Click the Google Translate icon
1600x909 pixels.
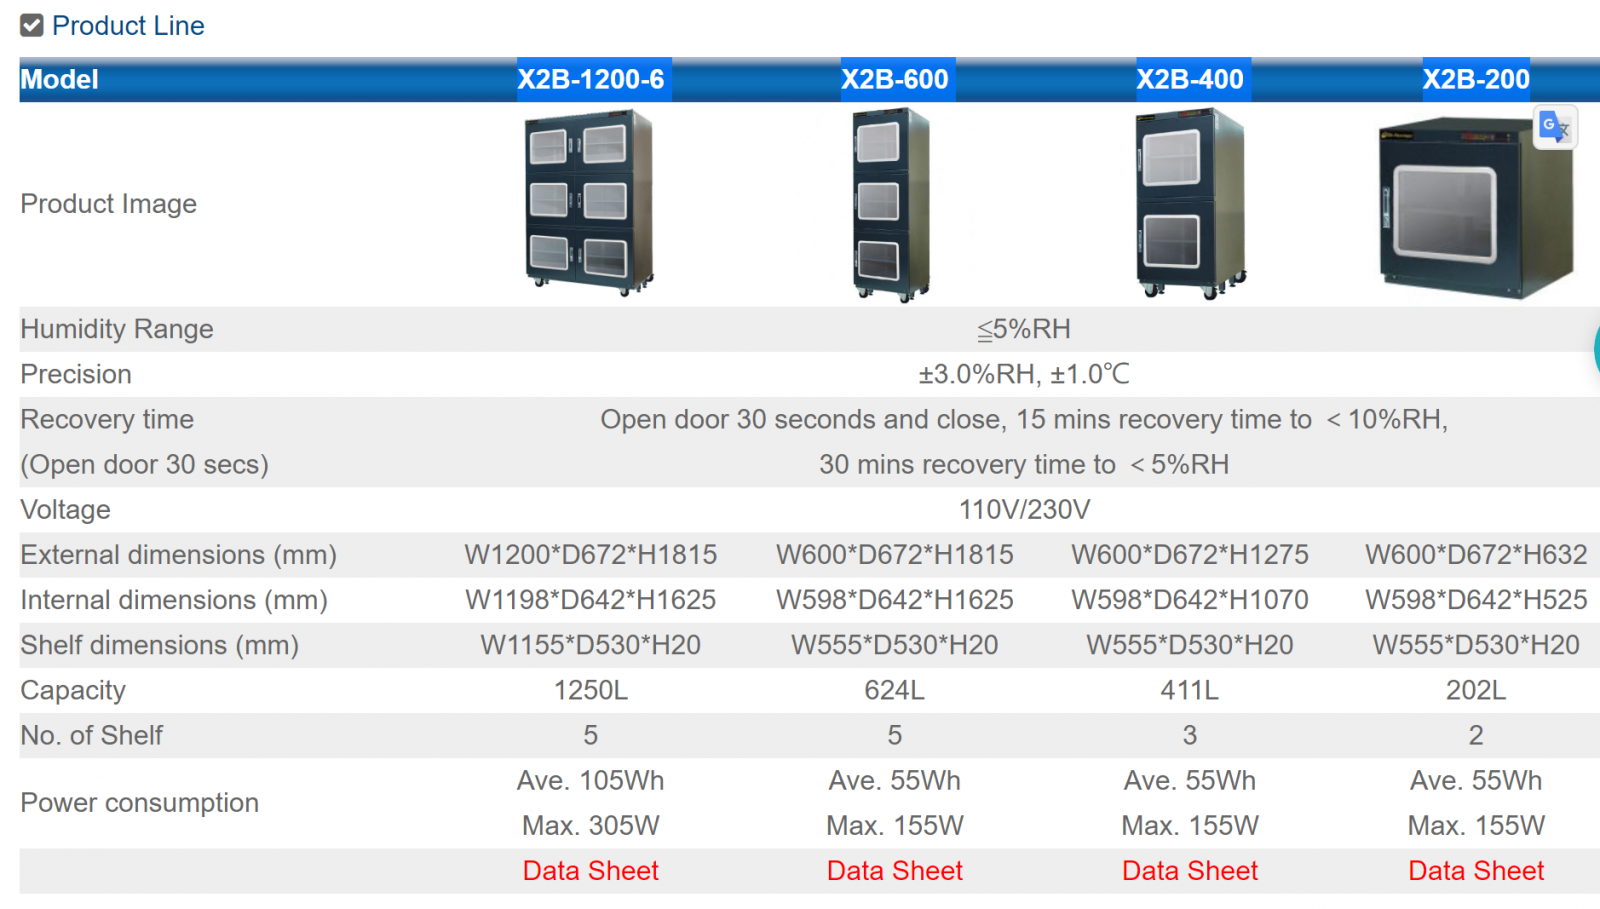coord(1555,127)
